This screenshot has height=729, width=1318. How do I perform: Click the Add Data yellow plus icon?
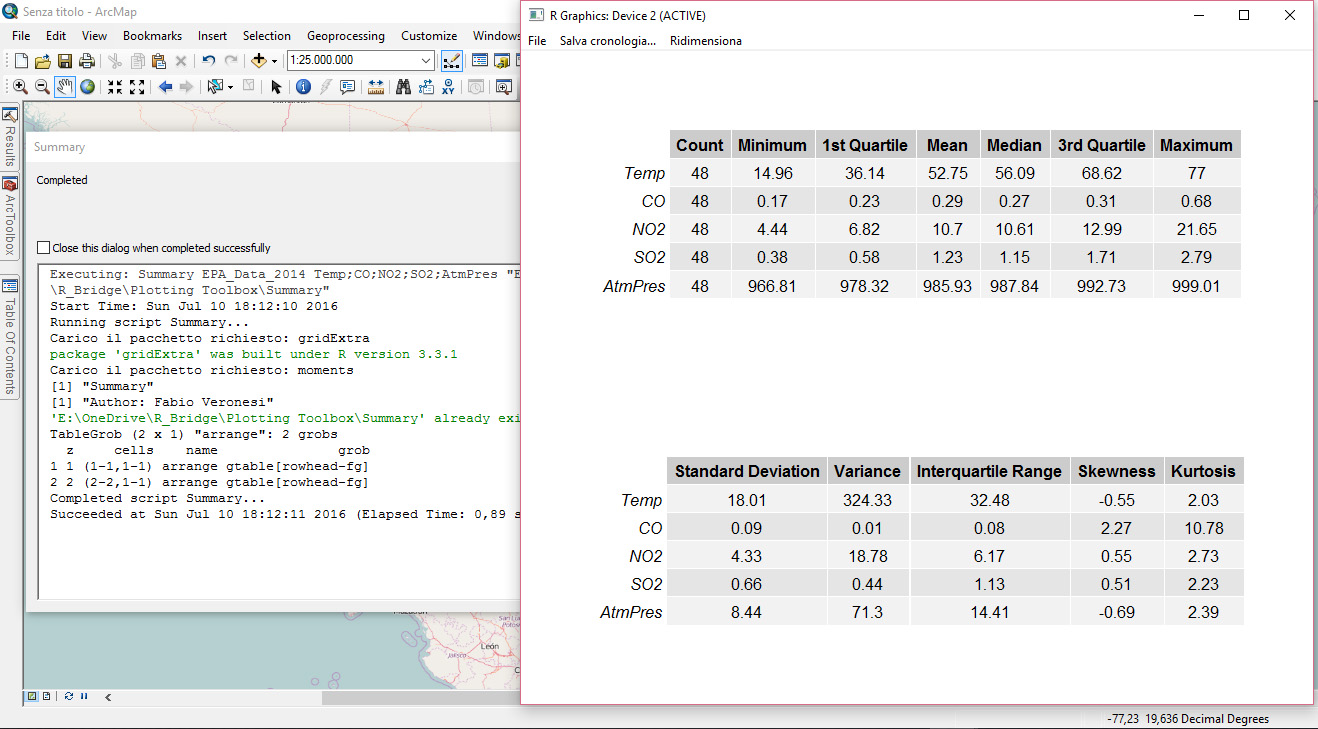[x=258, y=61]
